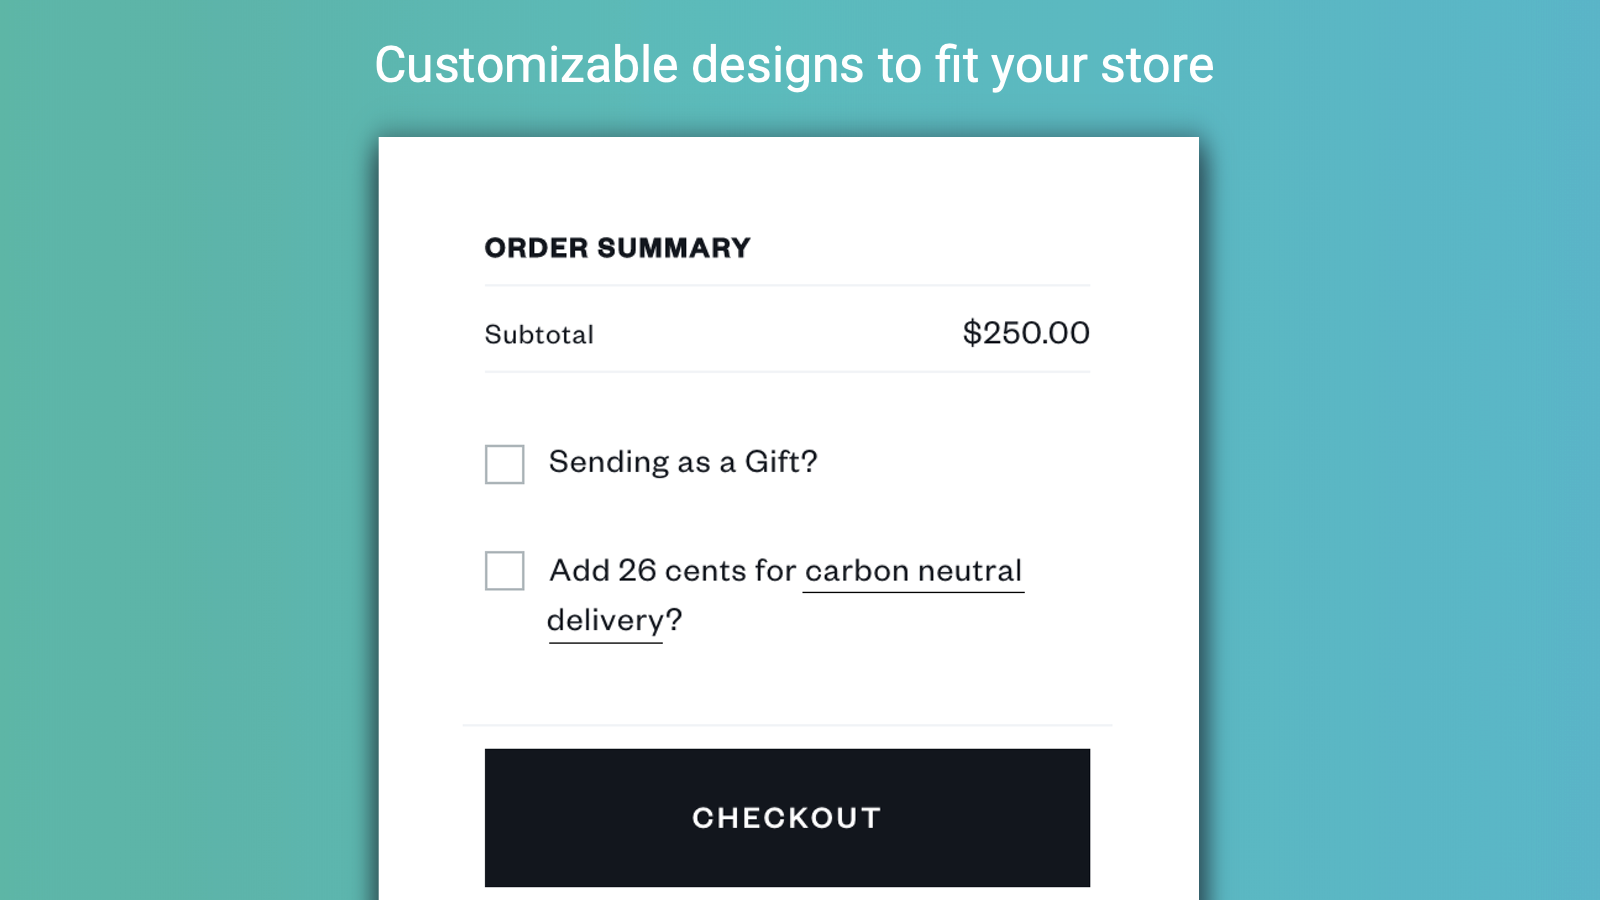Click the Subtotal label
Image resolution: width=1600 pixels, height=900 pixels.
tap(540, 334)
